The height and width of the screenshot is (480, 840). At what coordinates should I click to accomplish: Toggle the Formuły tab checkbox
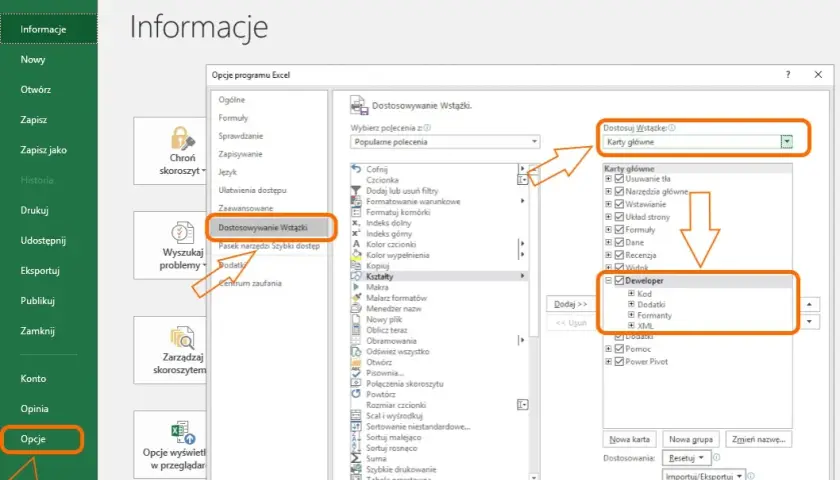tap(619, 229)
